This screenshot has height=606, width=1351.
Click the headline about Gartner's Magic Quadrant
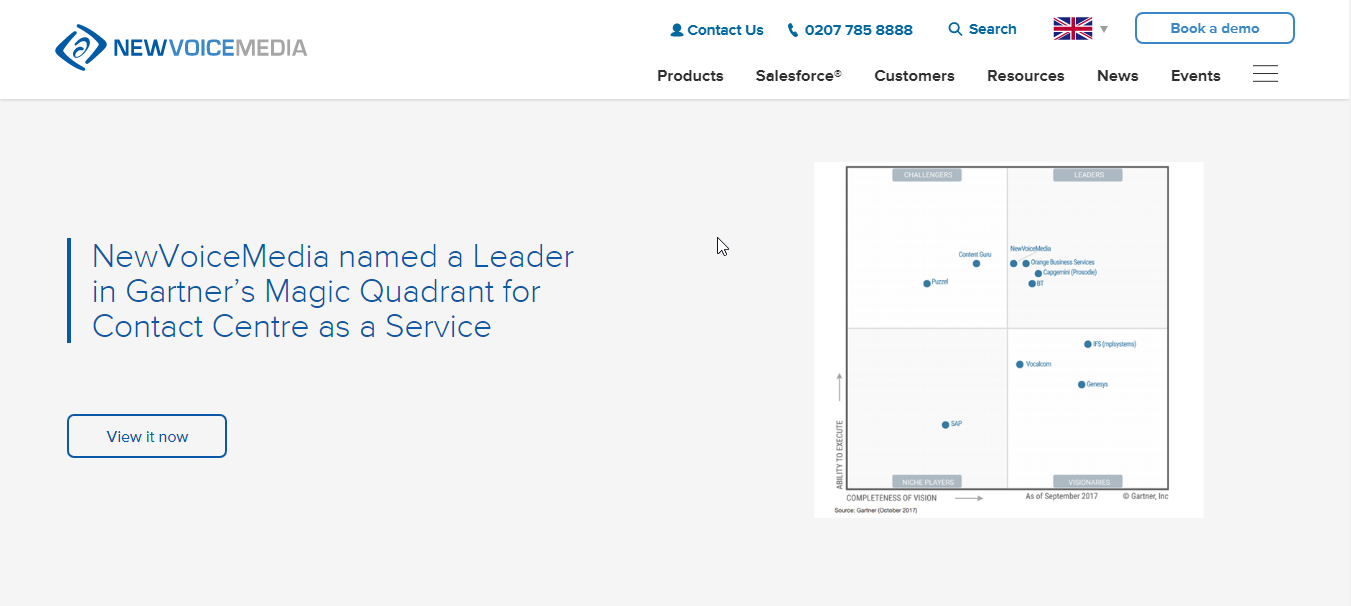coord(333,291)
